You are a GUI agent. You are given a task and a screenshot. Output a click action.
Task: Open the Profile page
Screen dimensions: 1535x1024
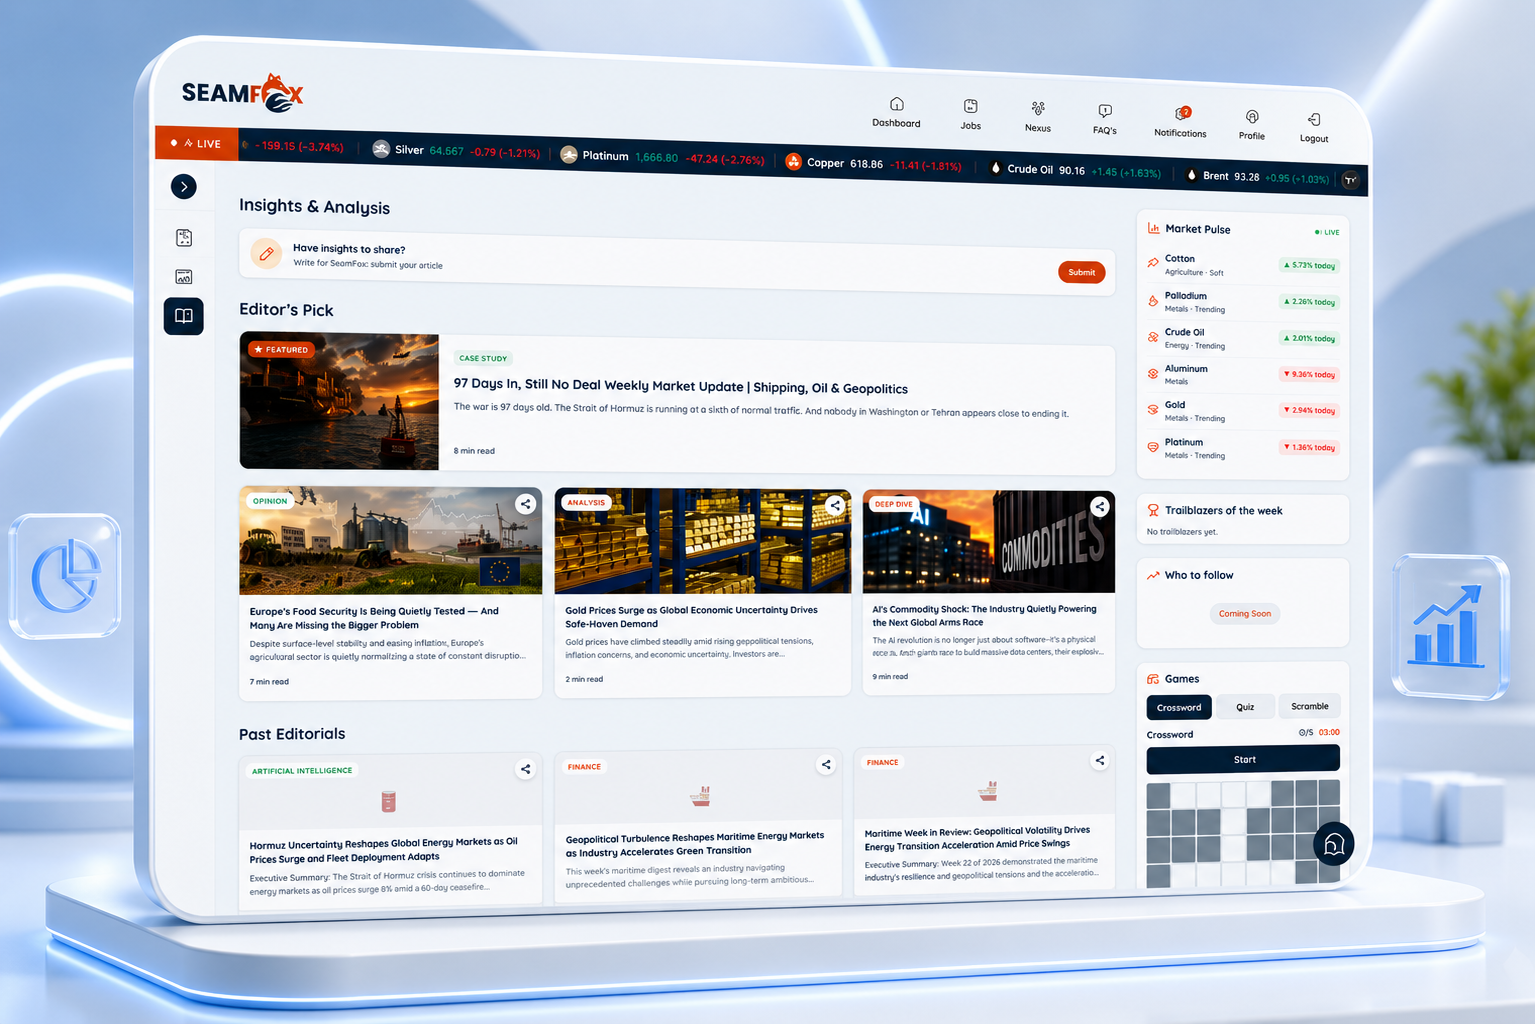coord(1252,125)
